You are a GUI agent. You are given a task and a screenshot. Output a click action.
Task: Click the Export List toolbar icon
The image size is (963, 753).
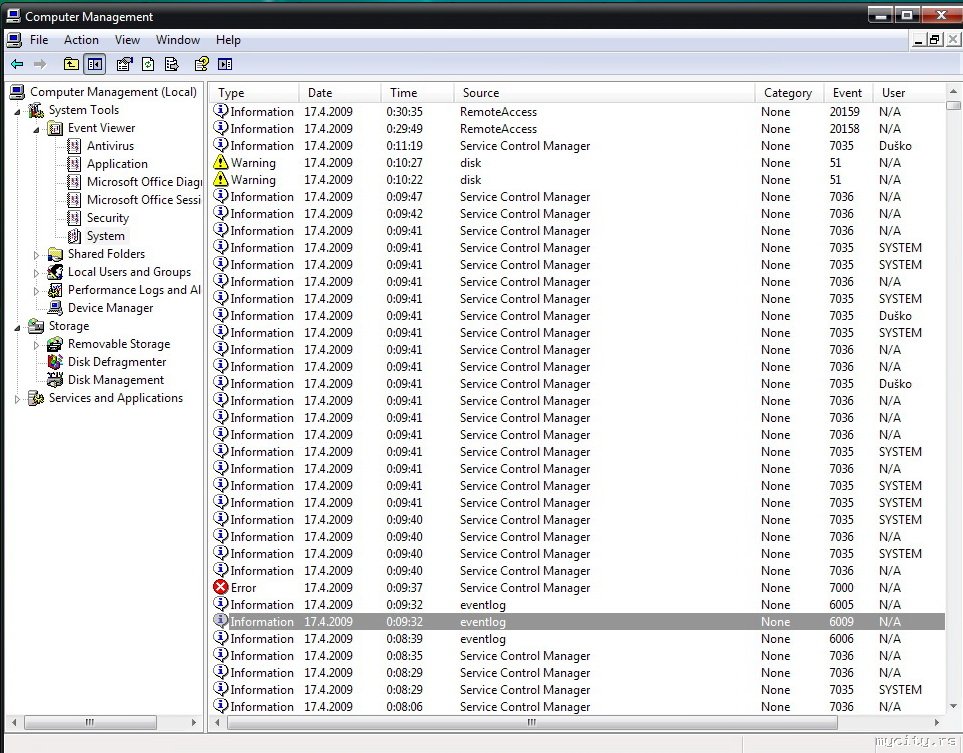171,64
